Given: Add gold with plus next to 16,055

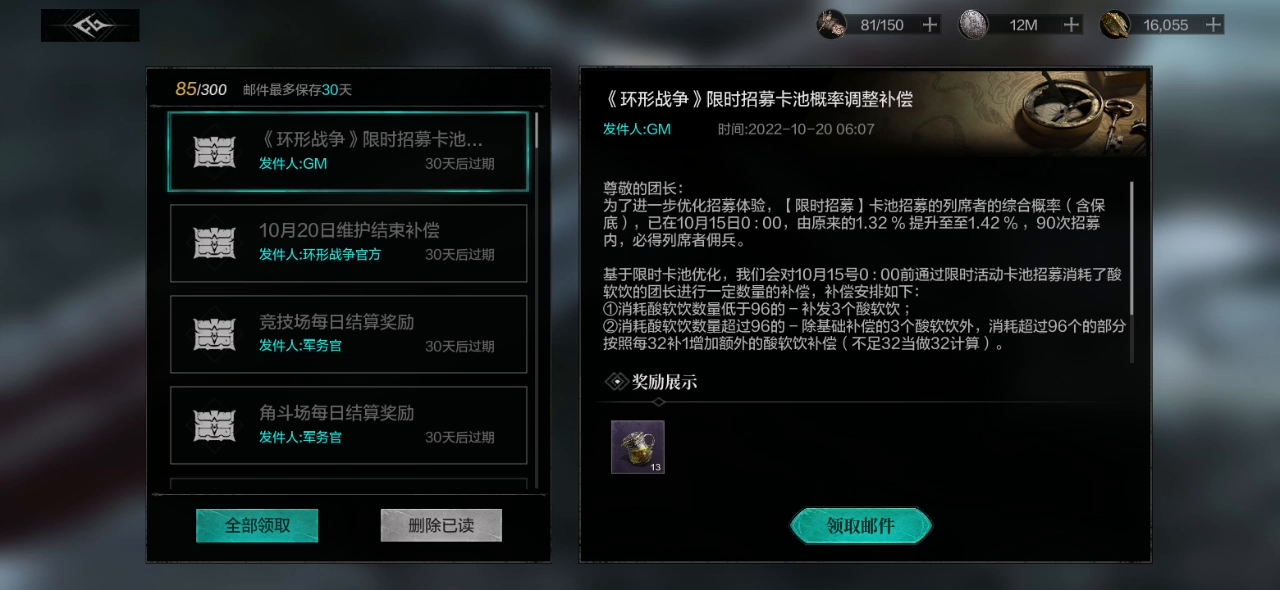Looking at the screenshot, I should (1213, 25).
